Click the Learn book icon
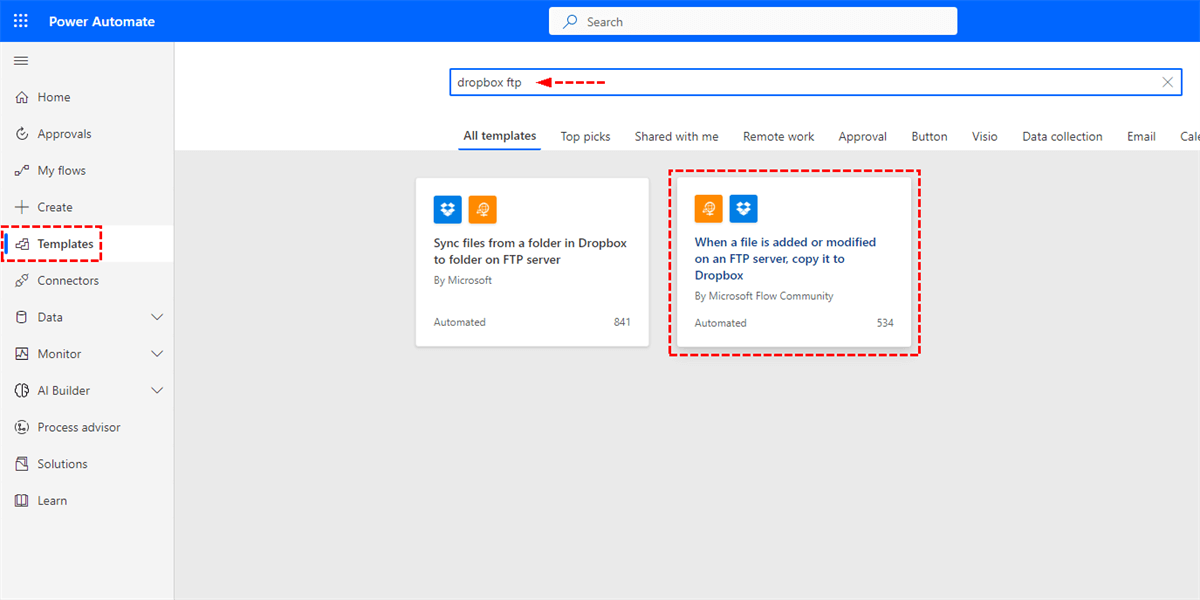This screenshot has height=600, width=1200. (x=22, y=501)
